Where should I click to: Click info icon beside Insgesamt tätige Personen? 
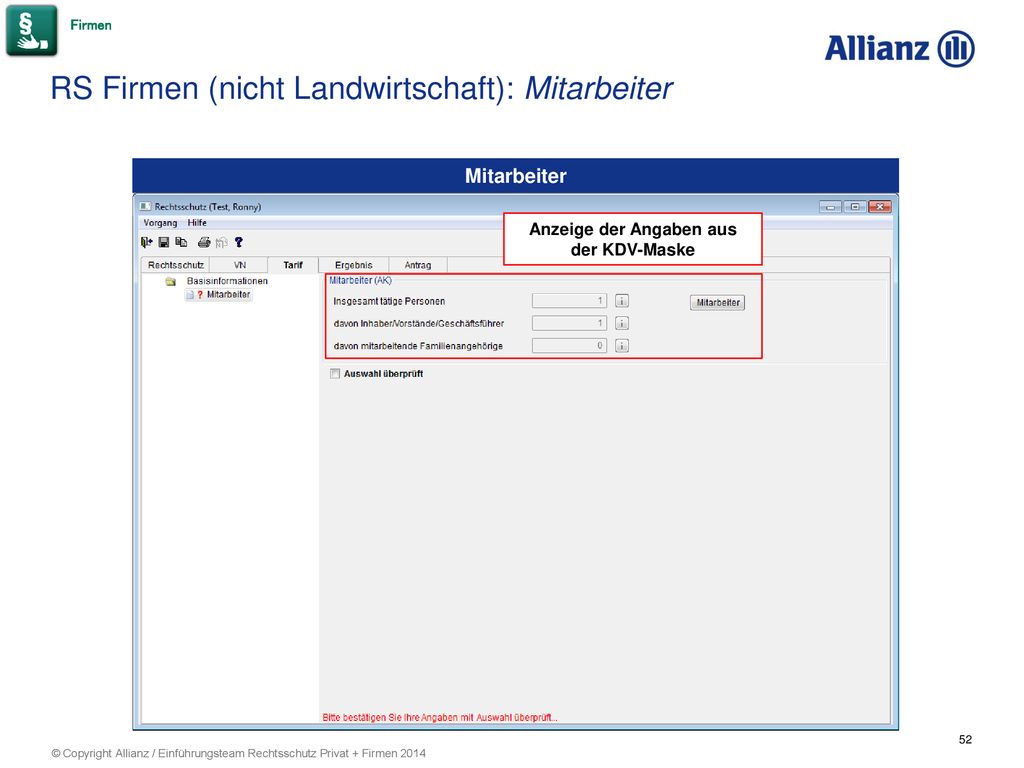[622, 301]
